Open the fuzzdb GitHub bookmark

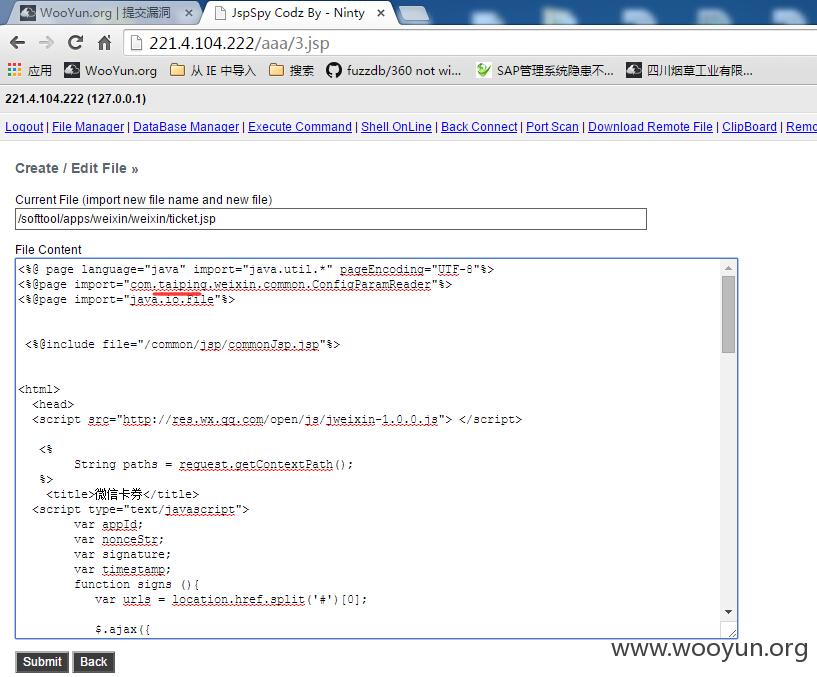pos(393,70)
